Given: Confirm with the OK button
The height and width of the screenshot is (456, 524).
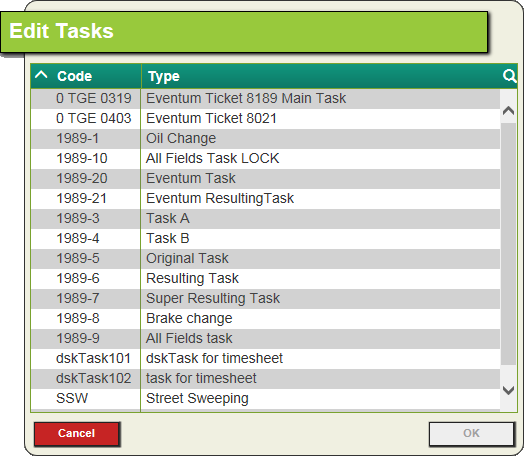Looking at the screenshot, I should (471, 434).
